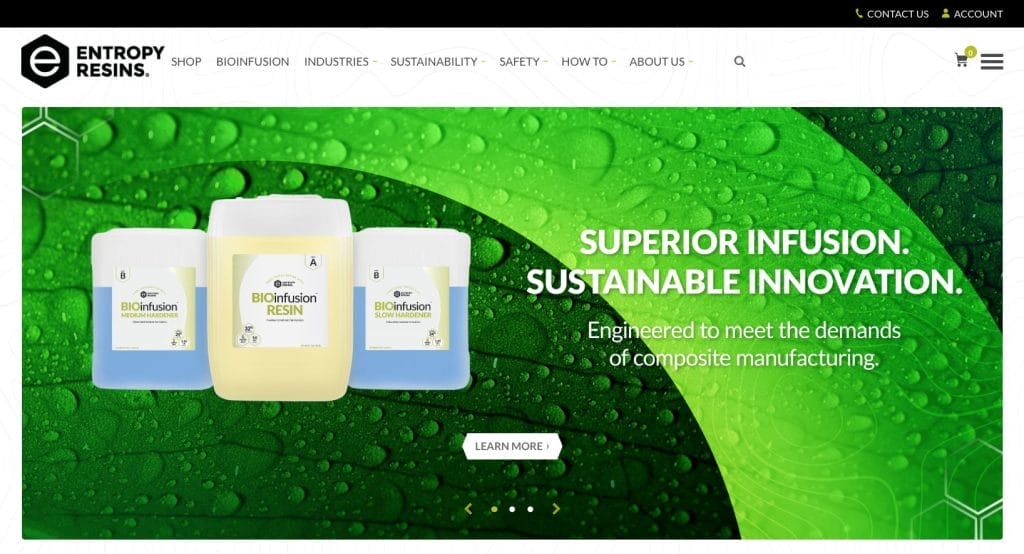The width and height of the screenshot is (1024, 554).
Task: Click the Learn More button
Action: coord(512,446)
